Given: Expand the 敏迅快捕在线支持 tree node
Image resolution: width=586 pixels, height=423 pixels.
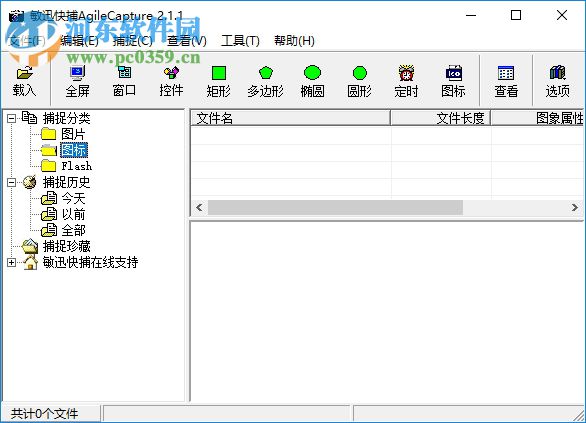Looking at the screenshot, I should click(12, 262).
